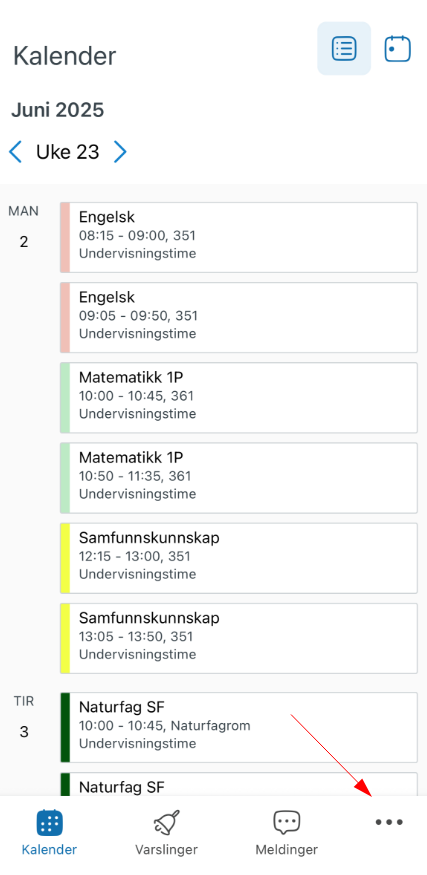Open Samfunnskunnskap lesson at 13:05
The width and height of the screenshot is (427, 875).
coord(239,638)
